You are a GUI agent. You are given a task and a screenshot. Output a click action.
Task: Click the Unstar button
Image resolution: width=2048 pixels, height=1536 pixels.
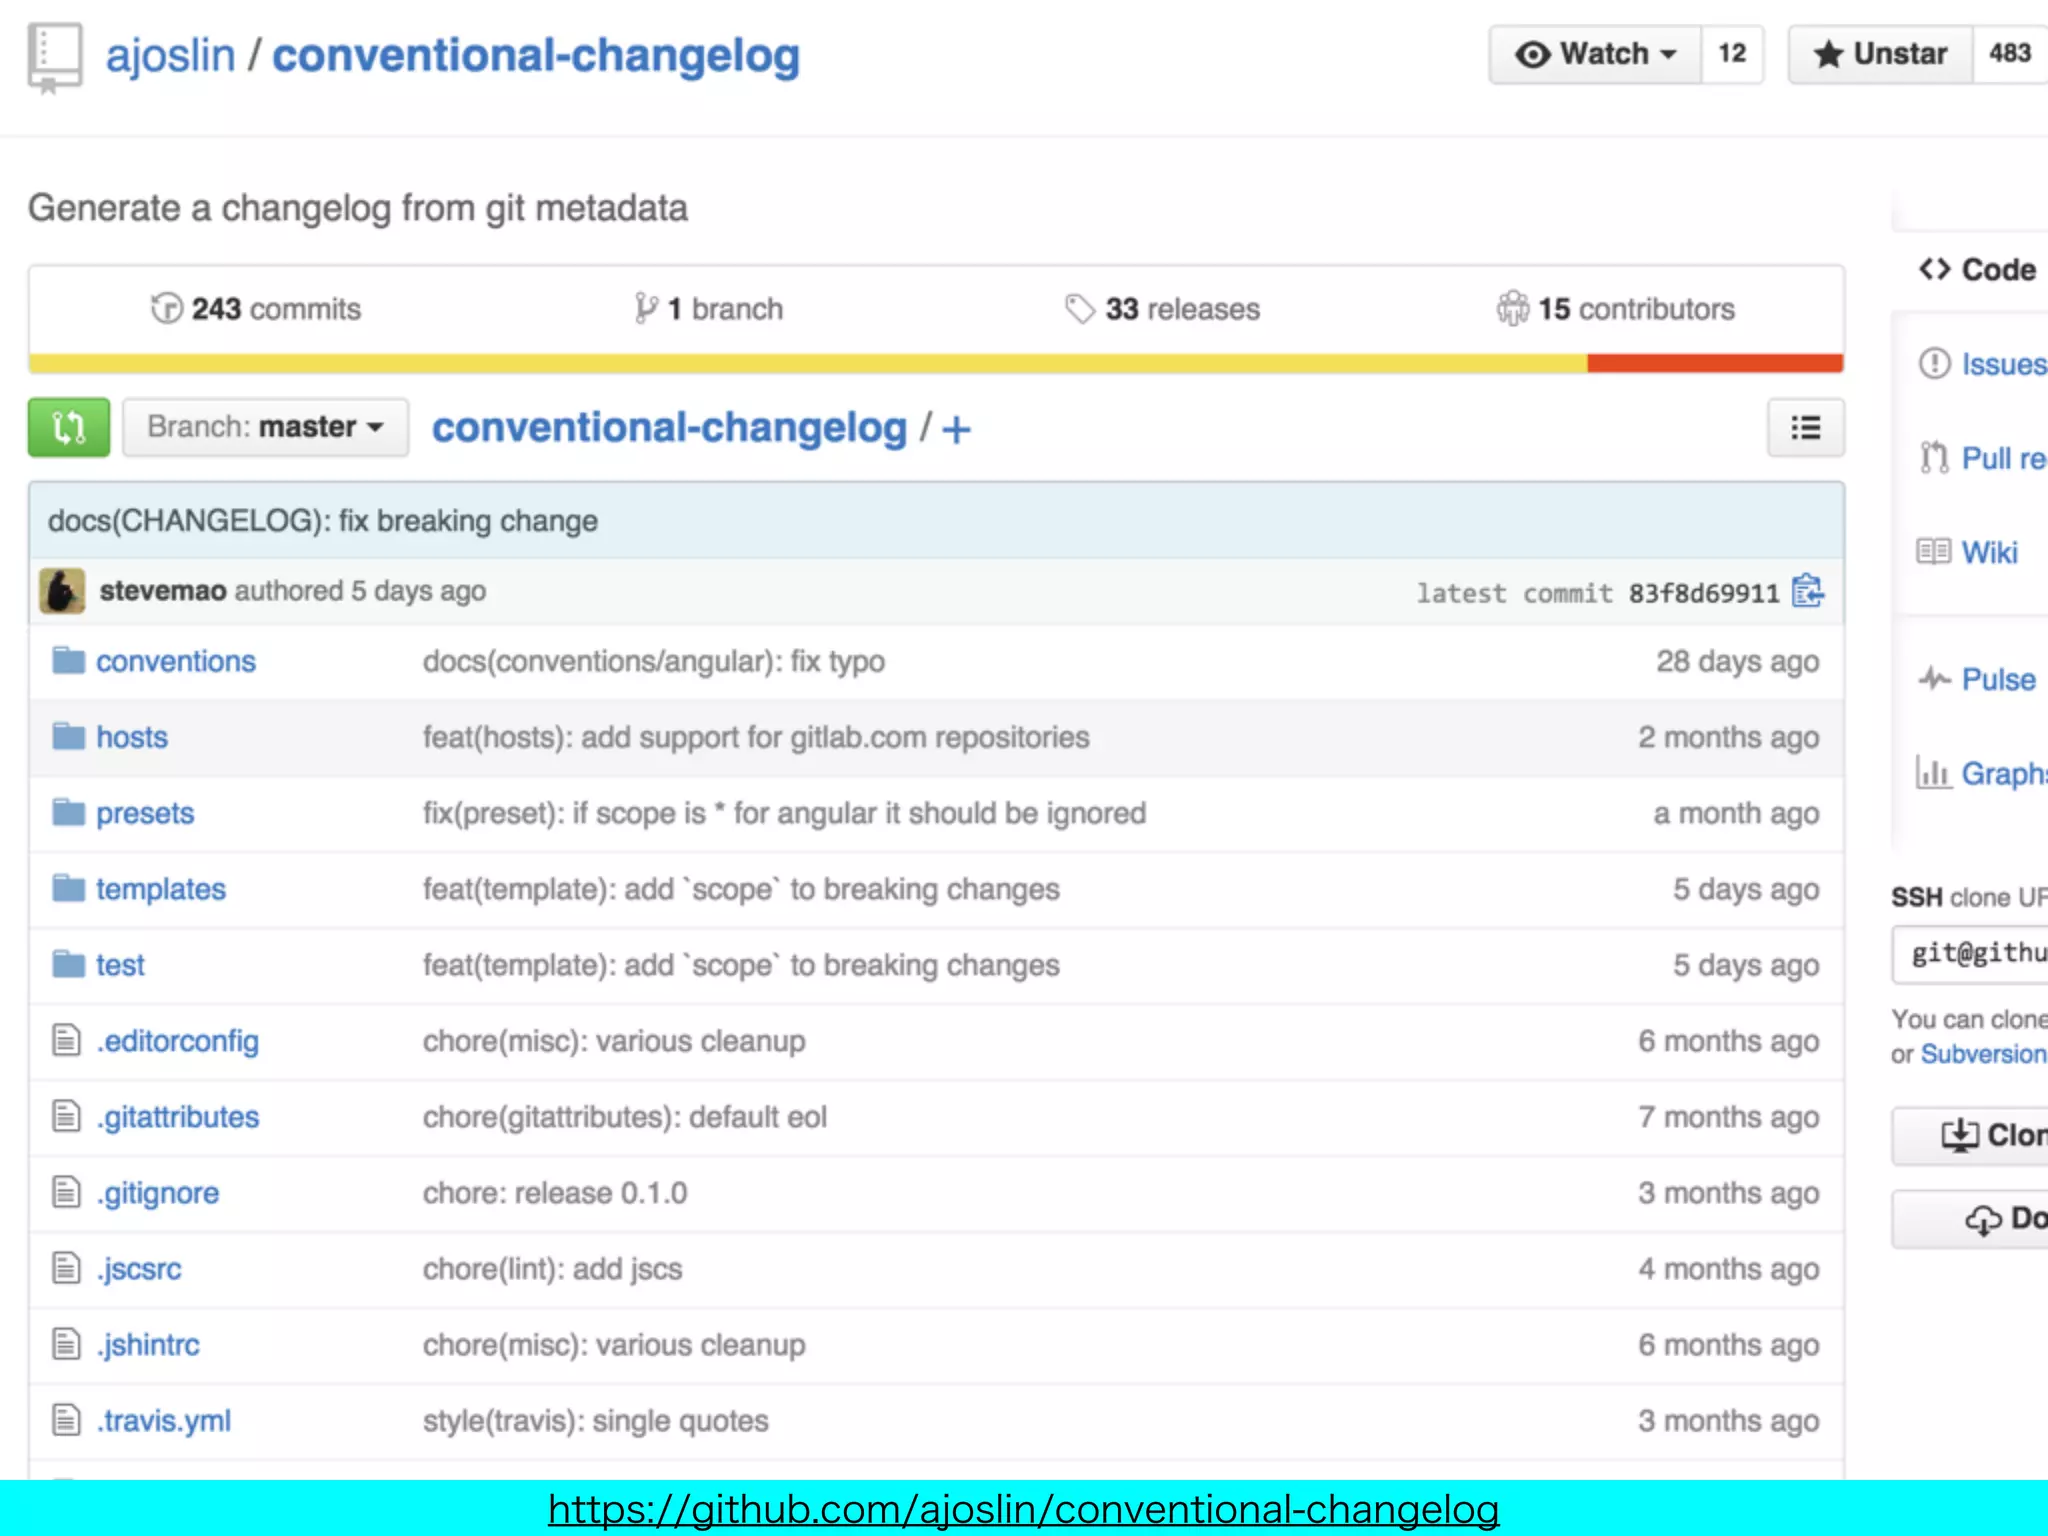(x=1880, y=54)
